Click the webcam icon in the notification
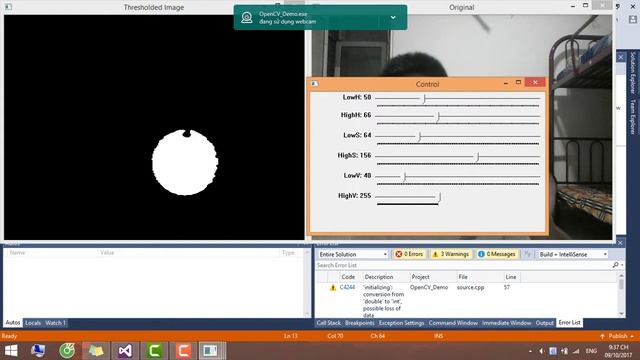640x360 pixels. [x=247, y=17]
